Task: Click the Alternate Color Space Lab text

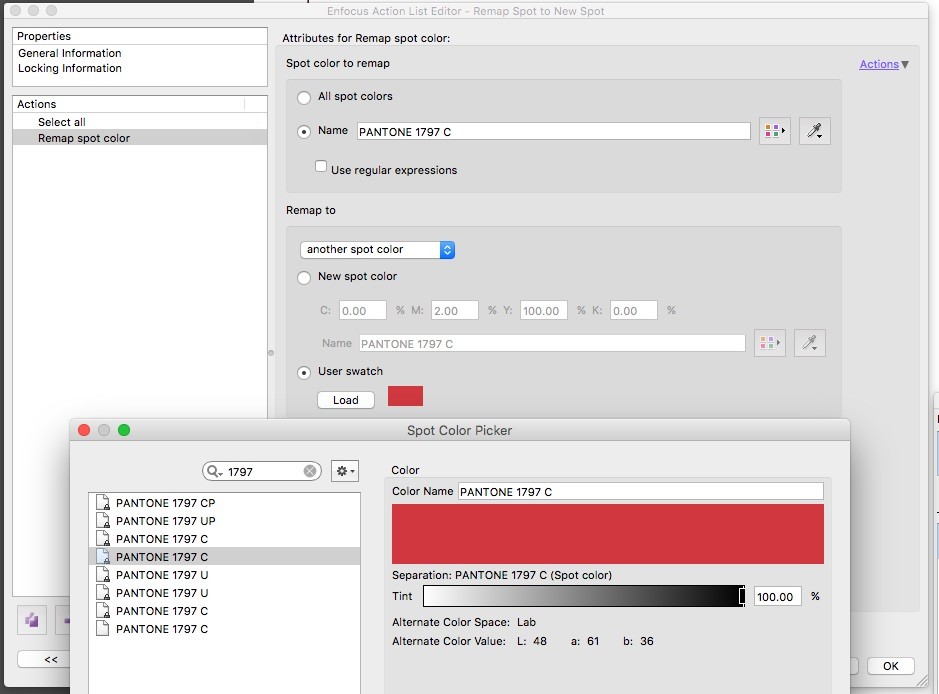Action: click(x=464, y=622)
